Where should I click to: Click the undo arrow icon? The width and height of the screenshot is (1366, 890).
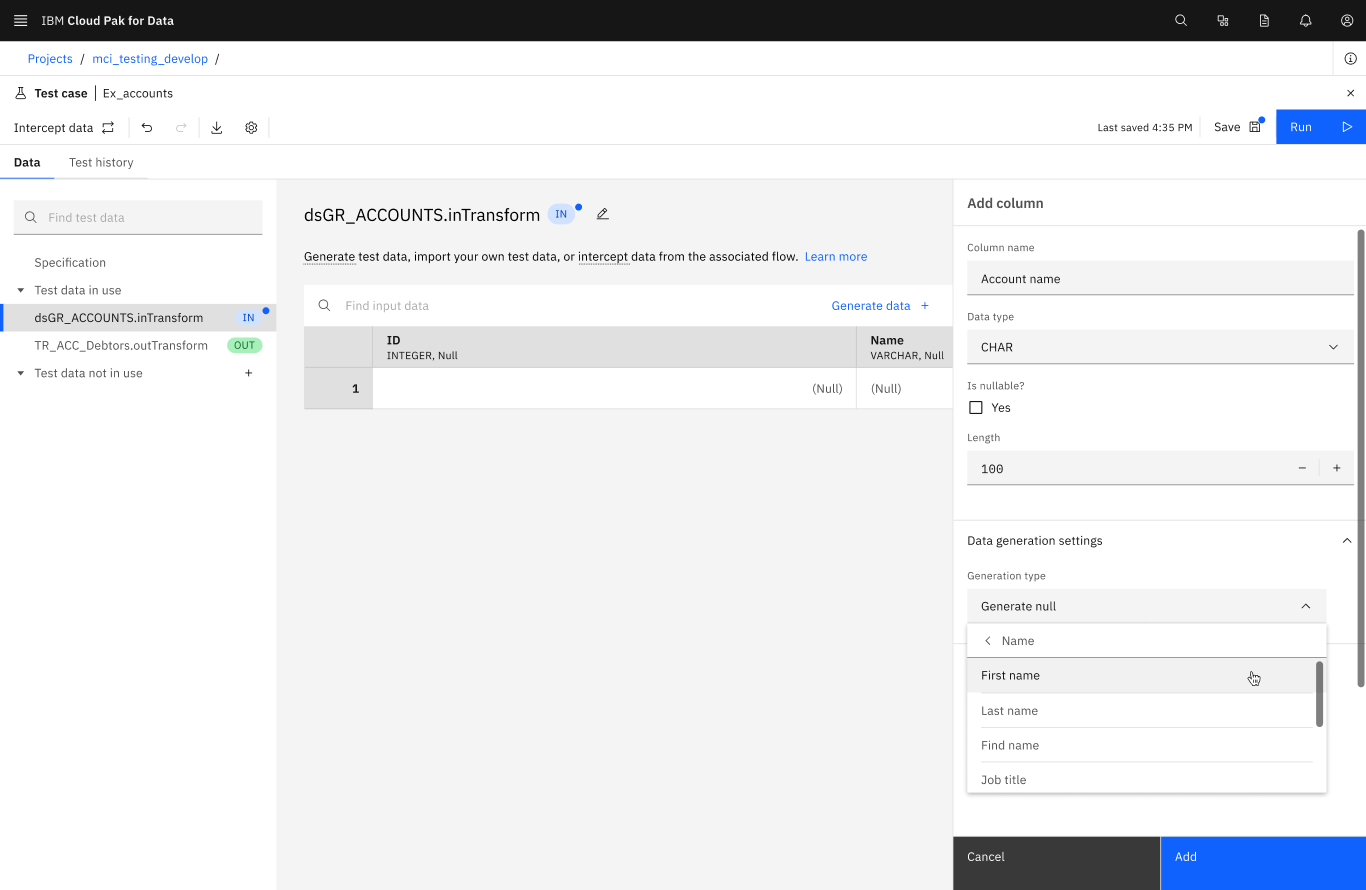click(147, 128)
